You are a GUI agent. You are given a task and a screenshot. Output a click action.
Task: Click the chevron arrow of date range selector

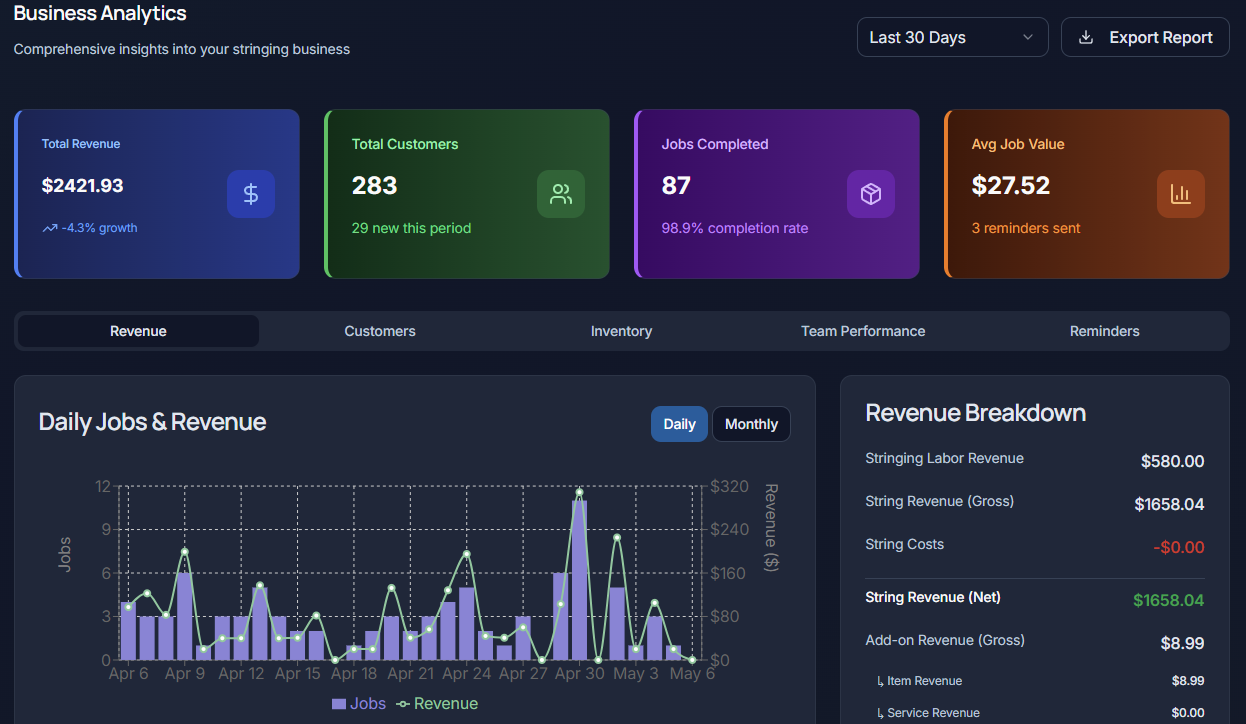1028,37
